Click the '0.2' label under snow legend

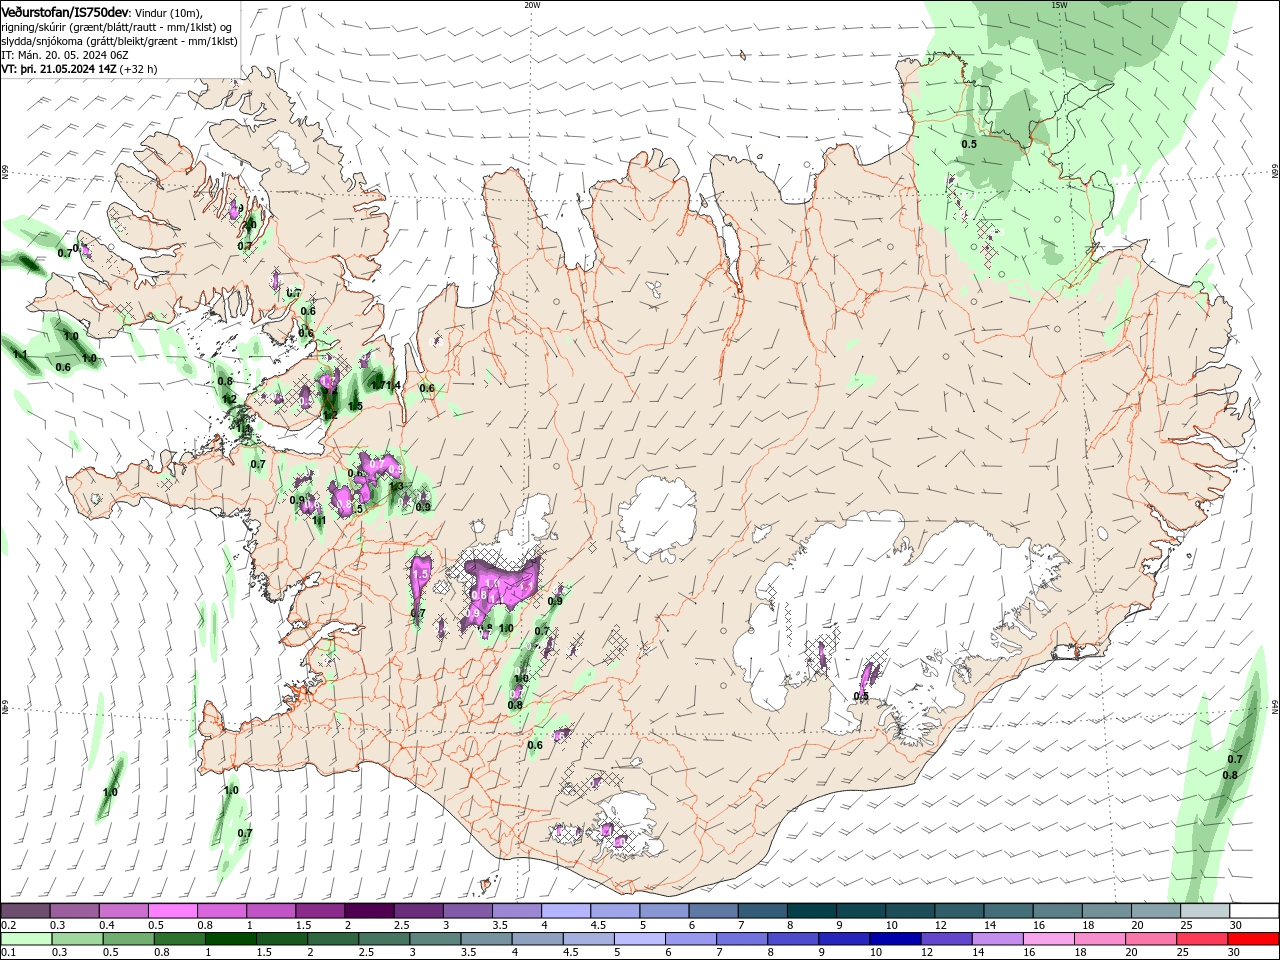click(8, 925)
